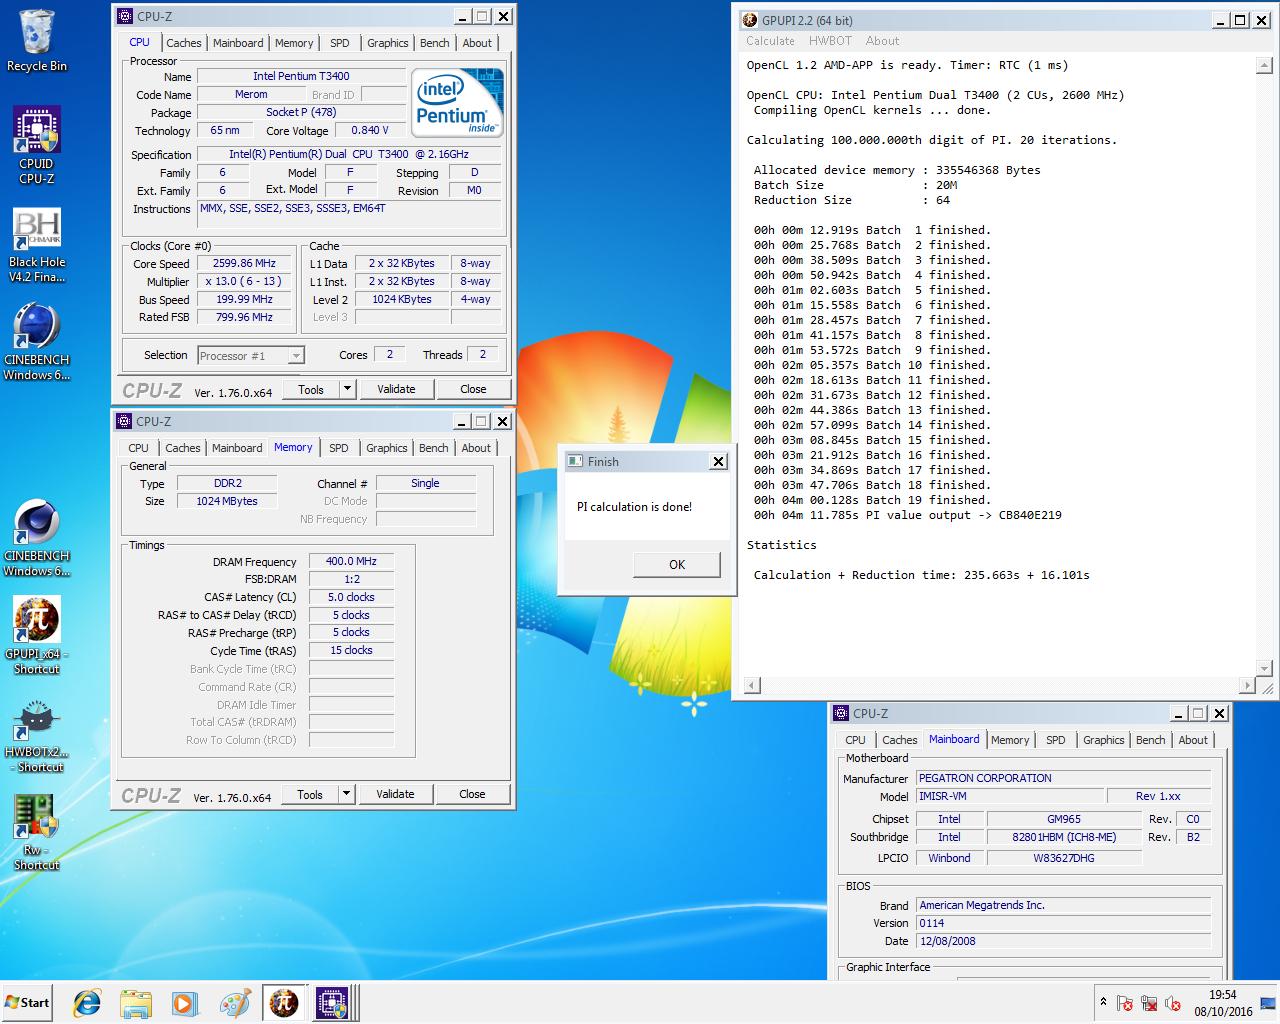Open Windows Explorer folder on taskbar
The image size is (1280, 1024).
[135, 1003]
